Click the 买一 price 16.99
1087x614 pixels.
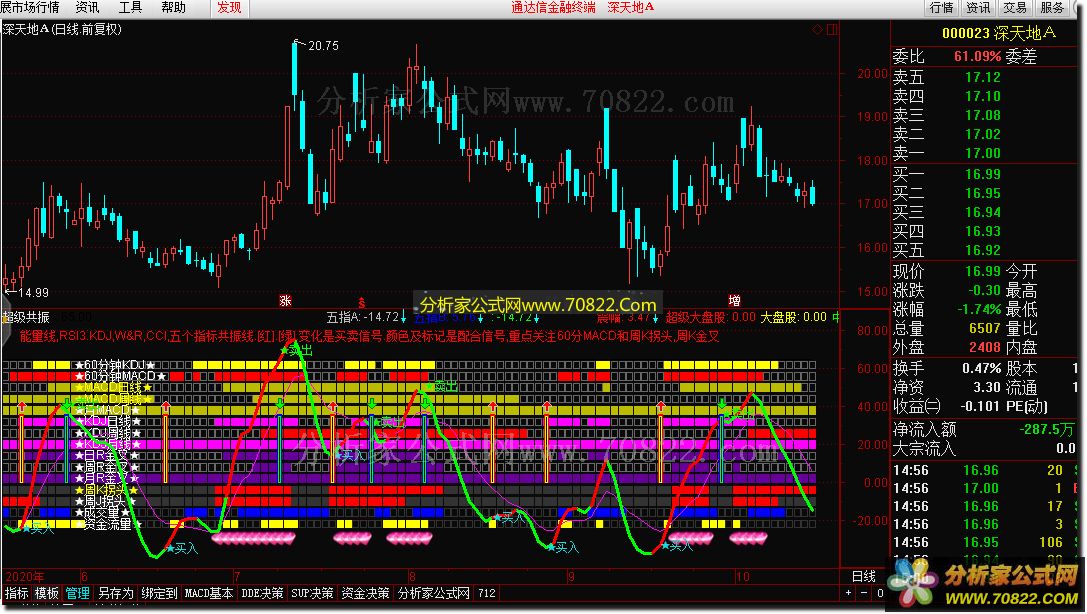pos(983,174)
